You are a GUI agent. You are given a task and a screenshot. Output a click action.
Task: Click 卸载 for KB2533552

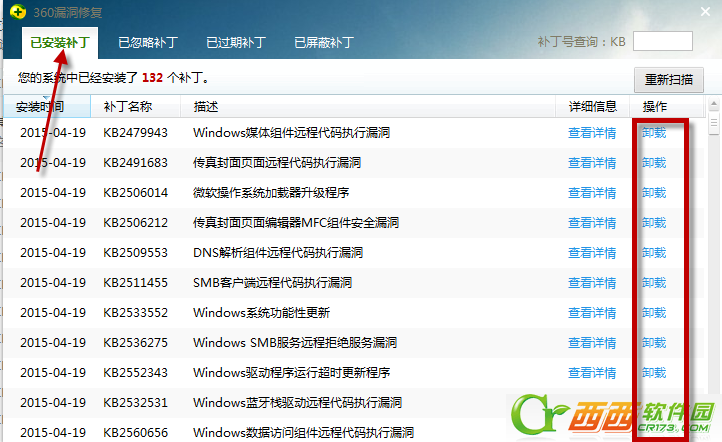[x=654, y=313]
